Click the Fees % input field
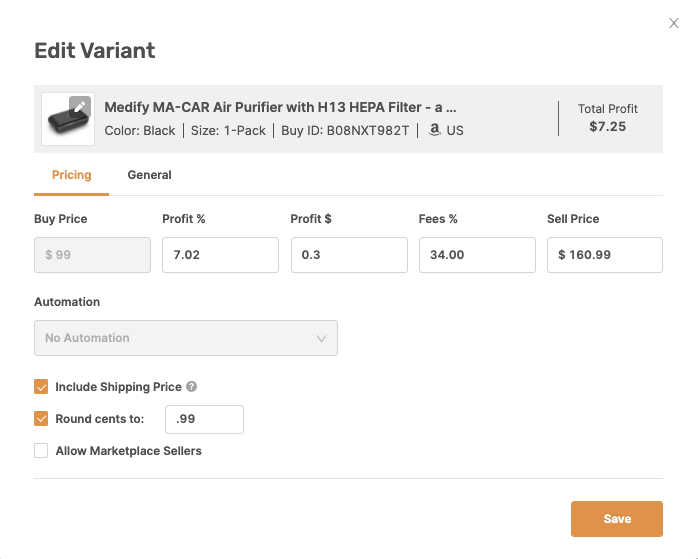 coord(477,255)
